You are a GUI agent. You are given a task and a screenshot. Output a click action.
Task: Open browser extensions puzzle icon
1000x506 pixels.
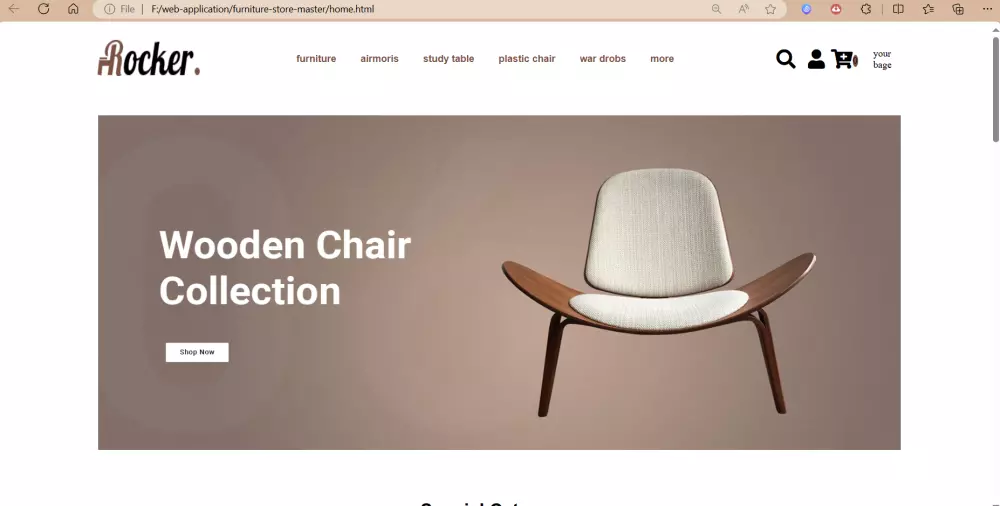tap(865, 9)
